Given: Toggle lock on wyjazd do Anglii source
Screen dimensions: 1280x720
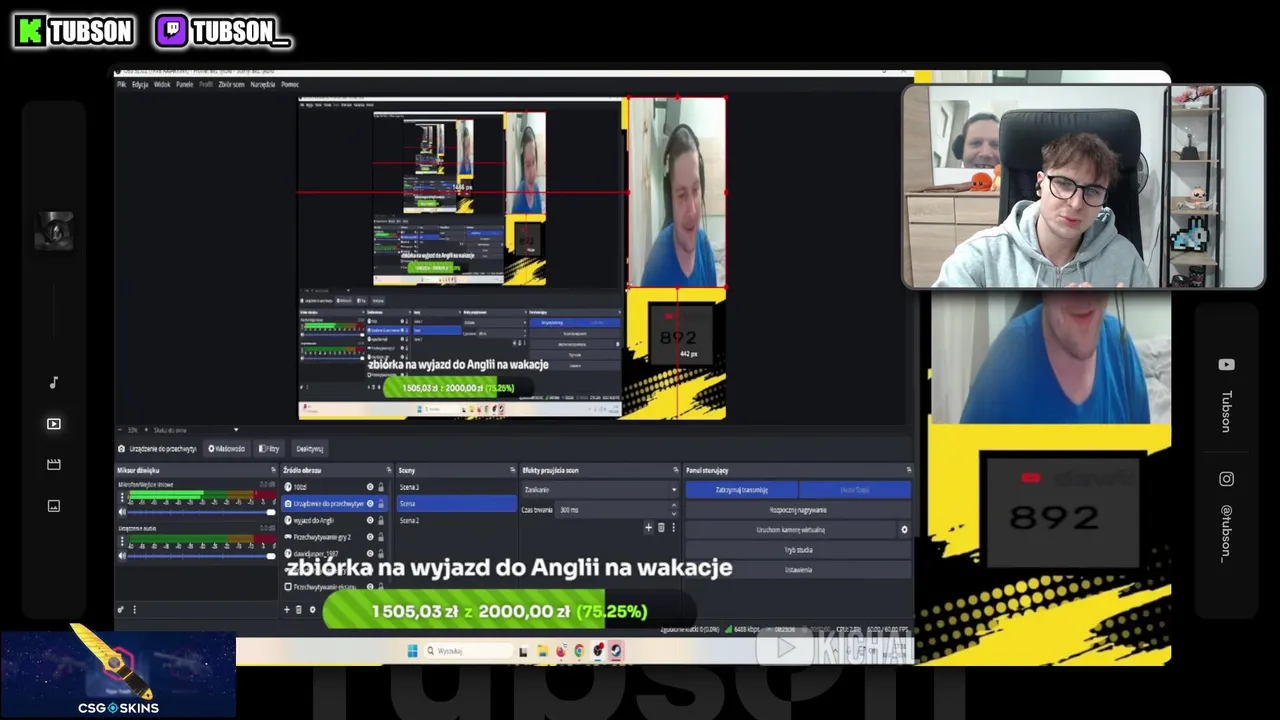Looking at the screenshot, I should coord(381,520).
